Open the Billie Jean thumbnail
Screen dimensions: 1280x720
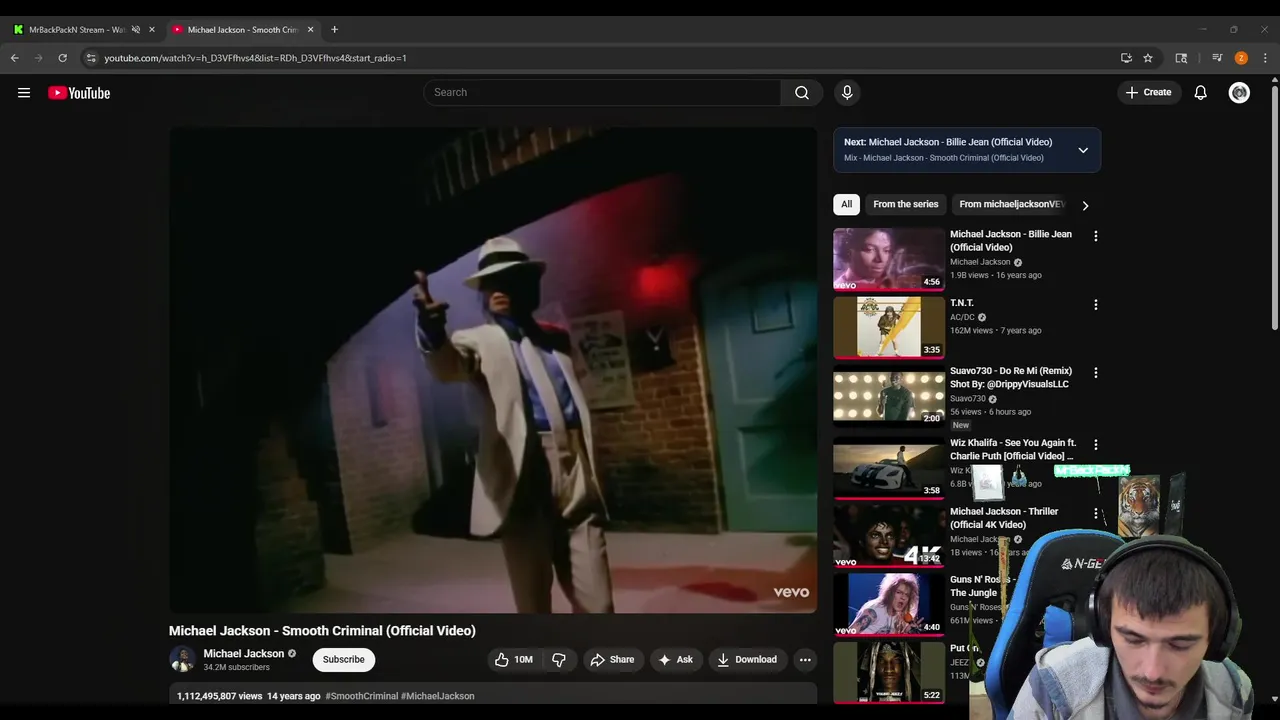(x=889, y=259)
